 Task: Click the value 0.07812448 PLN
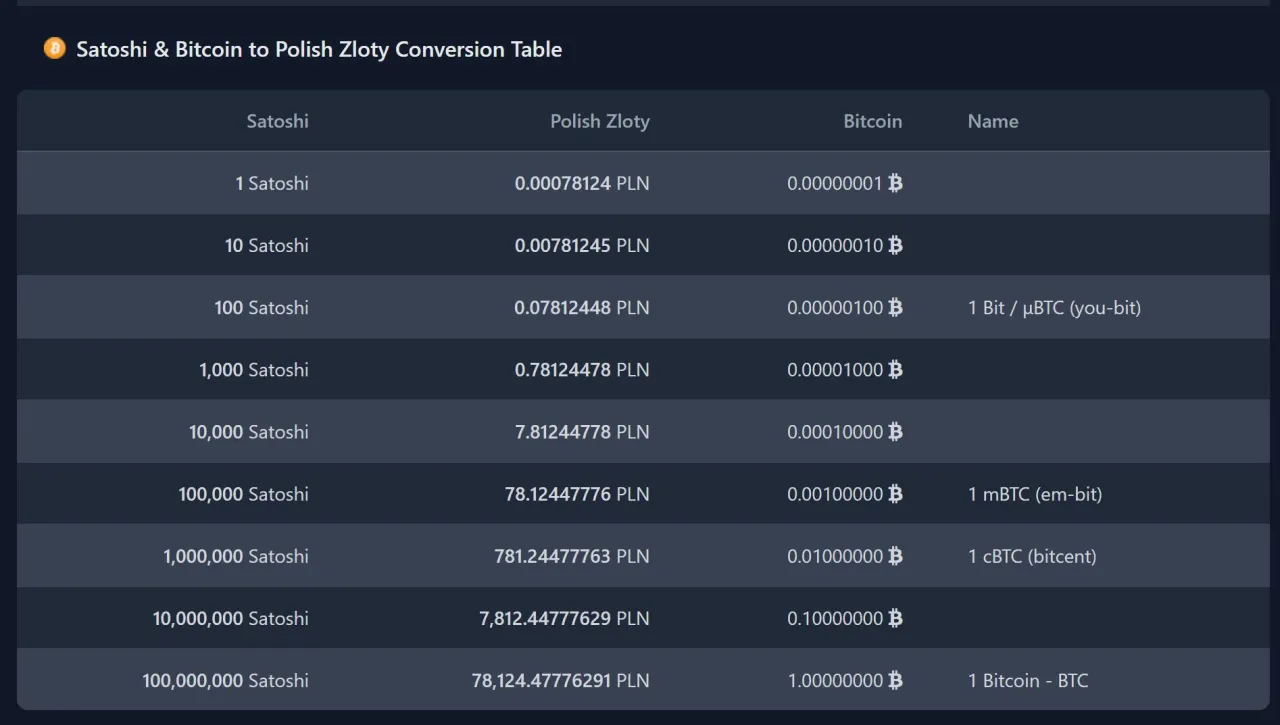pyautogui.click(x=582, y=307)
